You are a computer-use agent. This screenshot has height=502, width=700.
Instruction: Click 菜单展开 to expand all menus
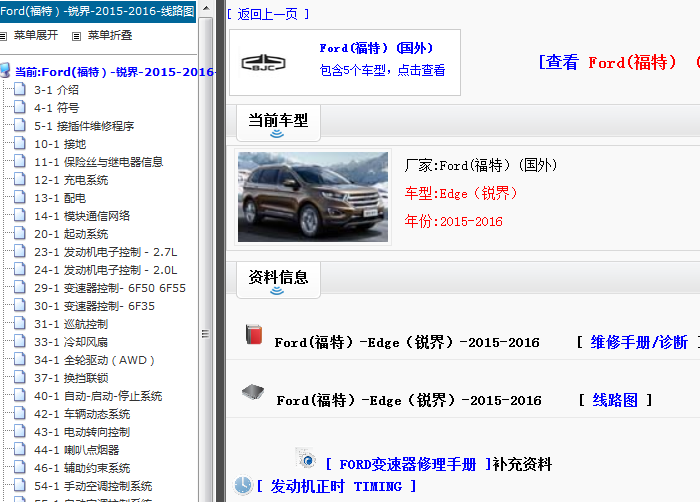36,35
